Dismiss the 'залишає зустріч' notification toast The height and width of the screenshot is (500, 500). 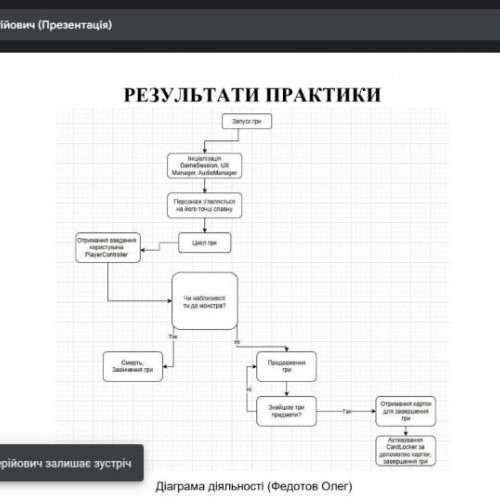[71, 463]
